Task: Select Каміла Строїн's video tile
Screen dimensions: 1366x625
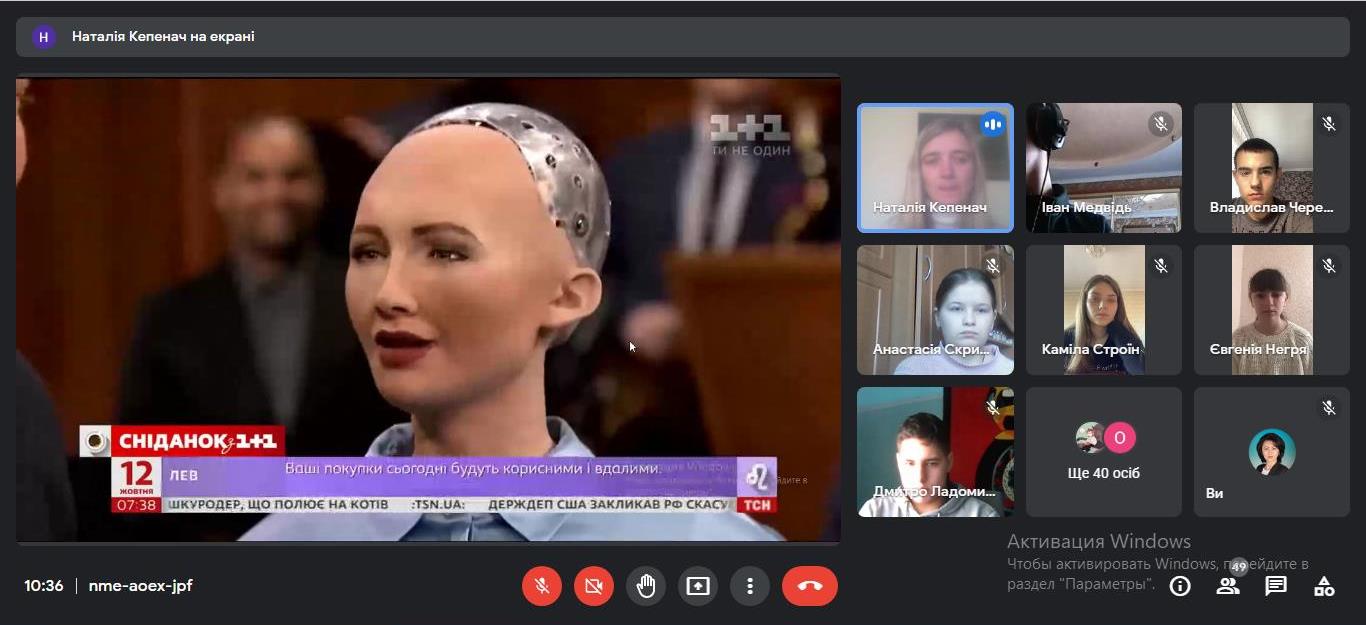Action: tap(1103, 310)
